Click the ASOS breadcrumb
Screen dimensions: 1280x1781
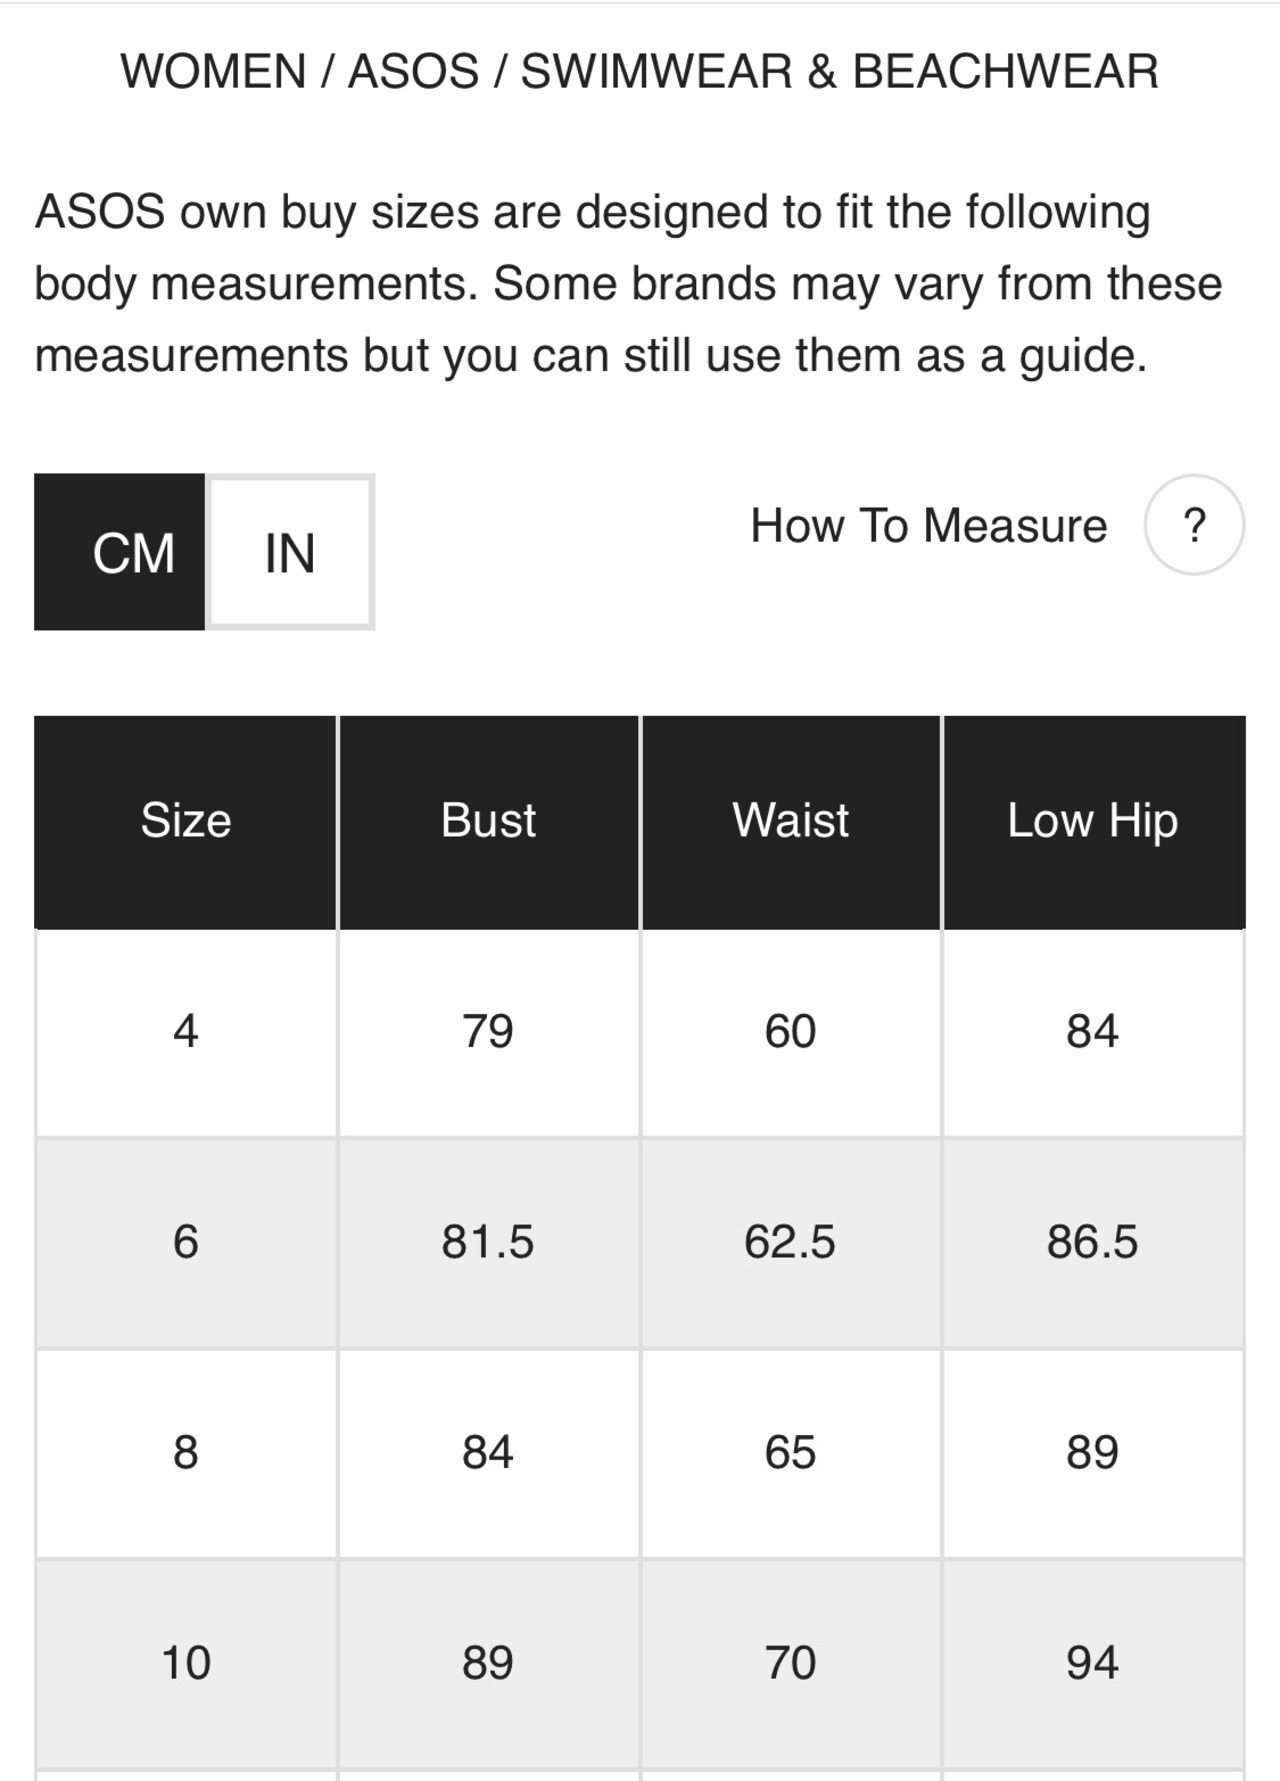(x=413, y=72)
